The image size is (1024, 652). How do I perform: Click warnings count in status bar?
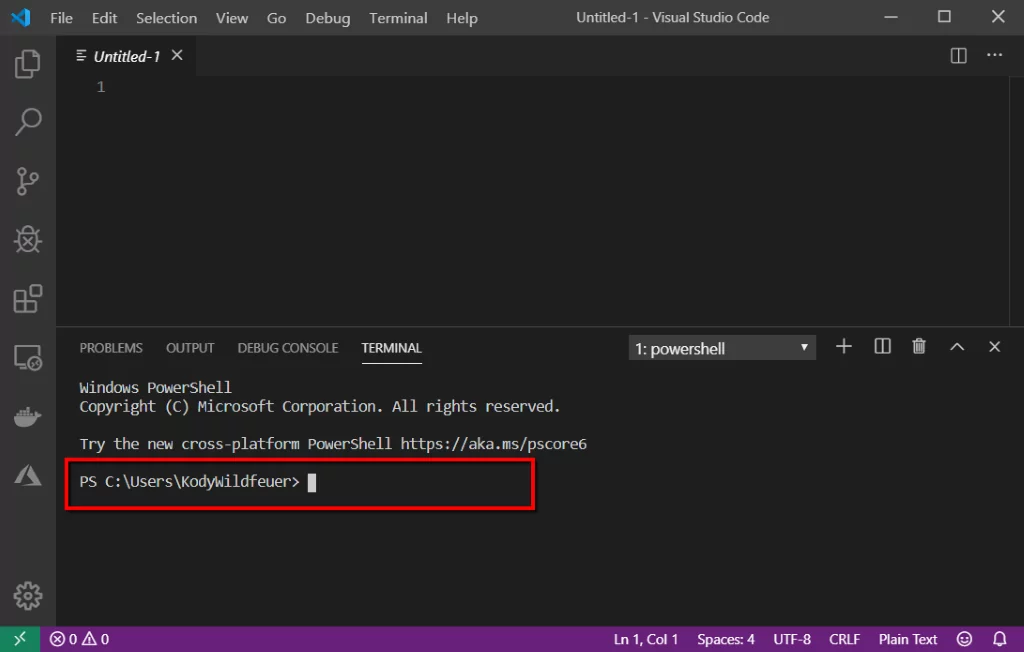(x=96, y=639)
